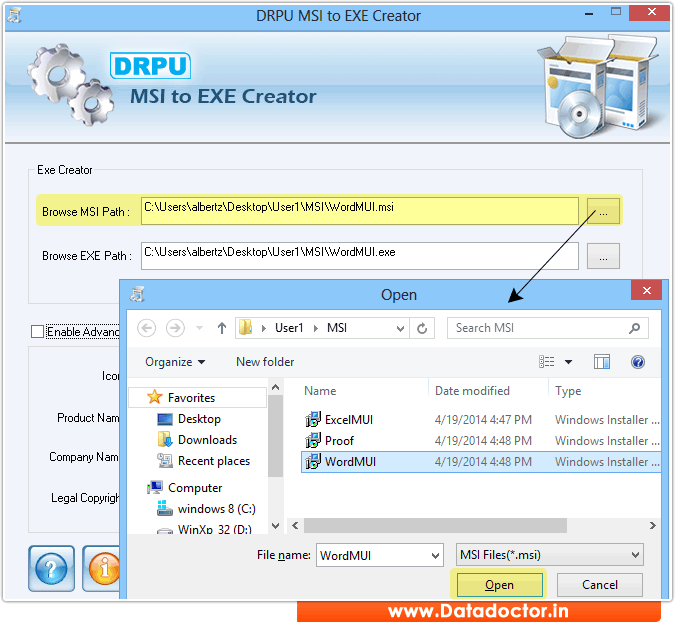Screen dimensions: 675x622
Task: Click the Recent places icon
Action: tap(165, 461)
